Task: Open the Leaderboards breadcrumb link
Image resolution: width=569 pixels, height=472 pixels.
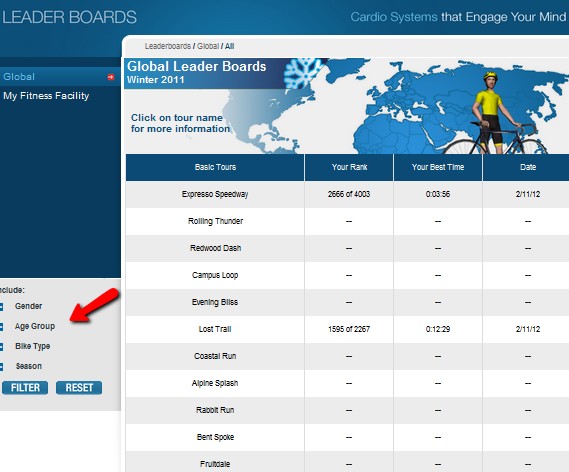Action: pyautogui.click(x=168, y=46)
